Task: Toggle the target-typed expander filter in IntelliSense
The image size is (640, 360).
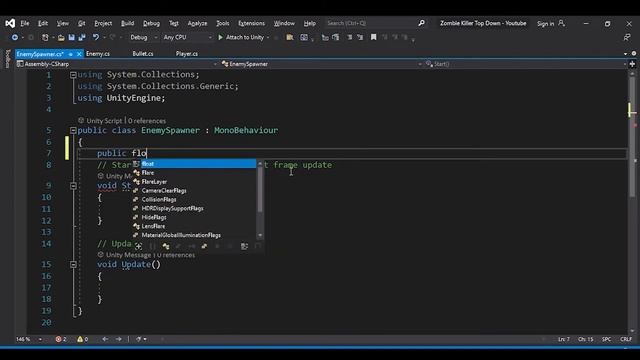Action: tap(138, 246)
